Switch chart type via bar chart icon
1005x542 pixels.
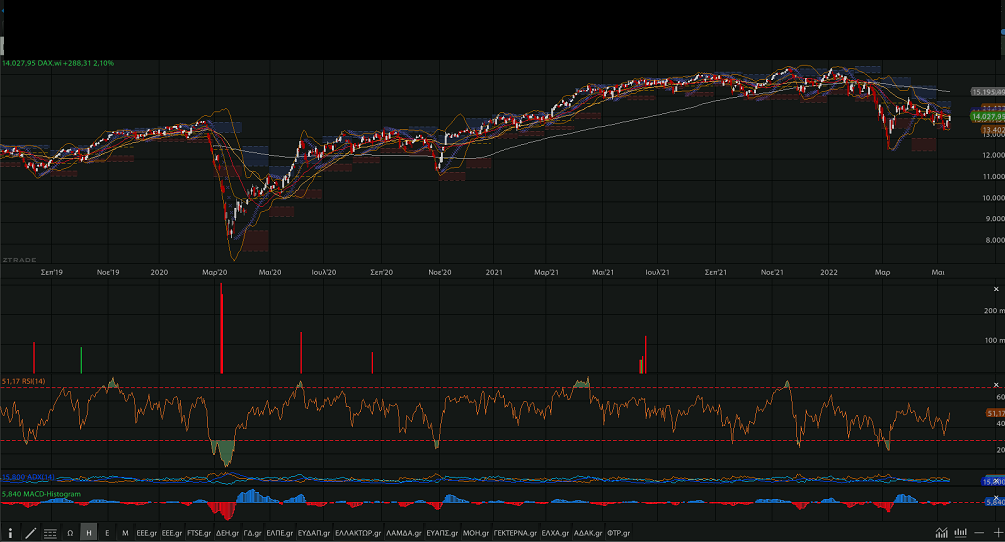(x=960, y=532)
